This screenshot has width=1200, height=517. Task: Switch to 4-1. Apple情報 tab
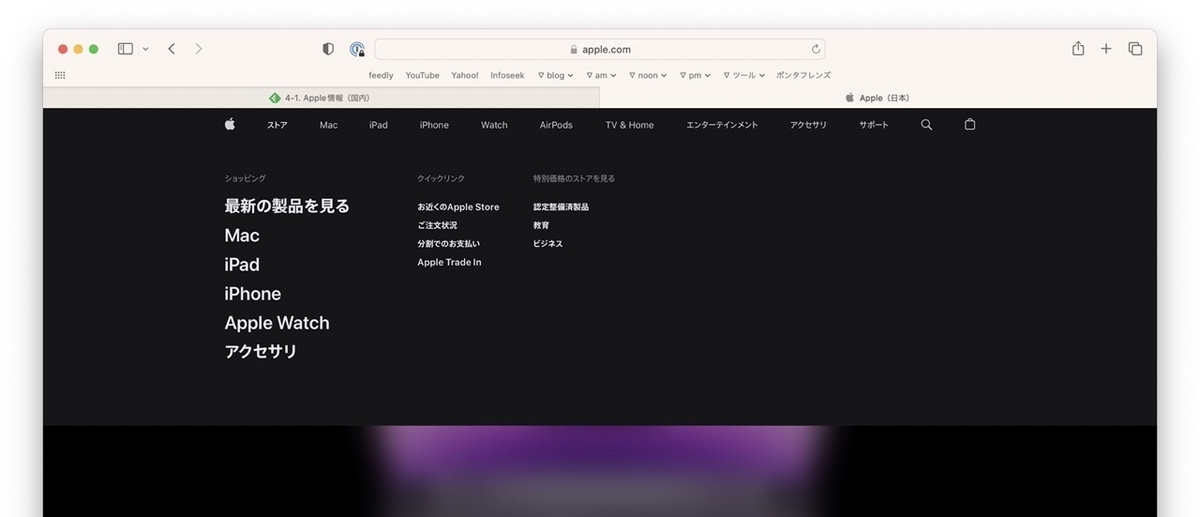click(321, 98)
